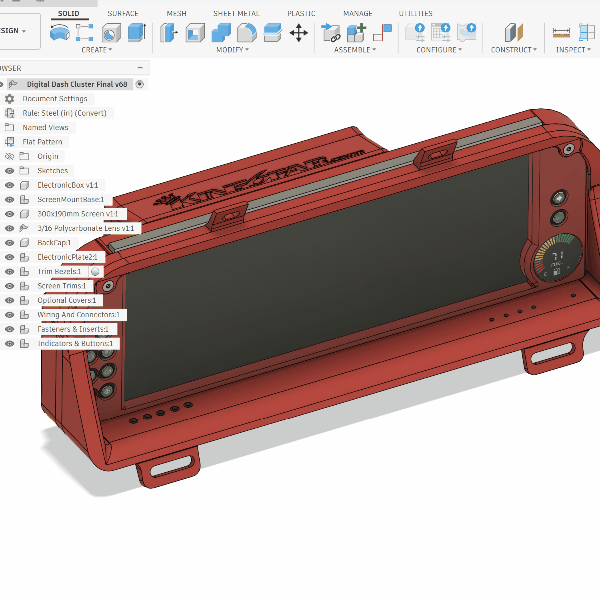The height and width of the screenshot is (600, 600).
Task: Select Indicators & Buttons:1 browser item
Action: coord(75,344)
